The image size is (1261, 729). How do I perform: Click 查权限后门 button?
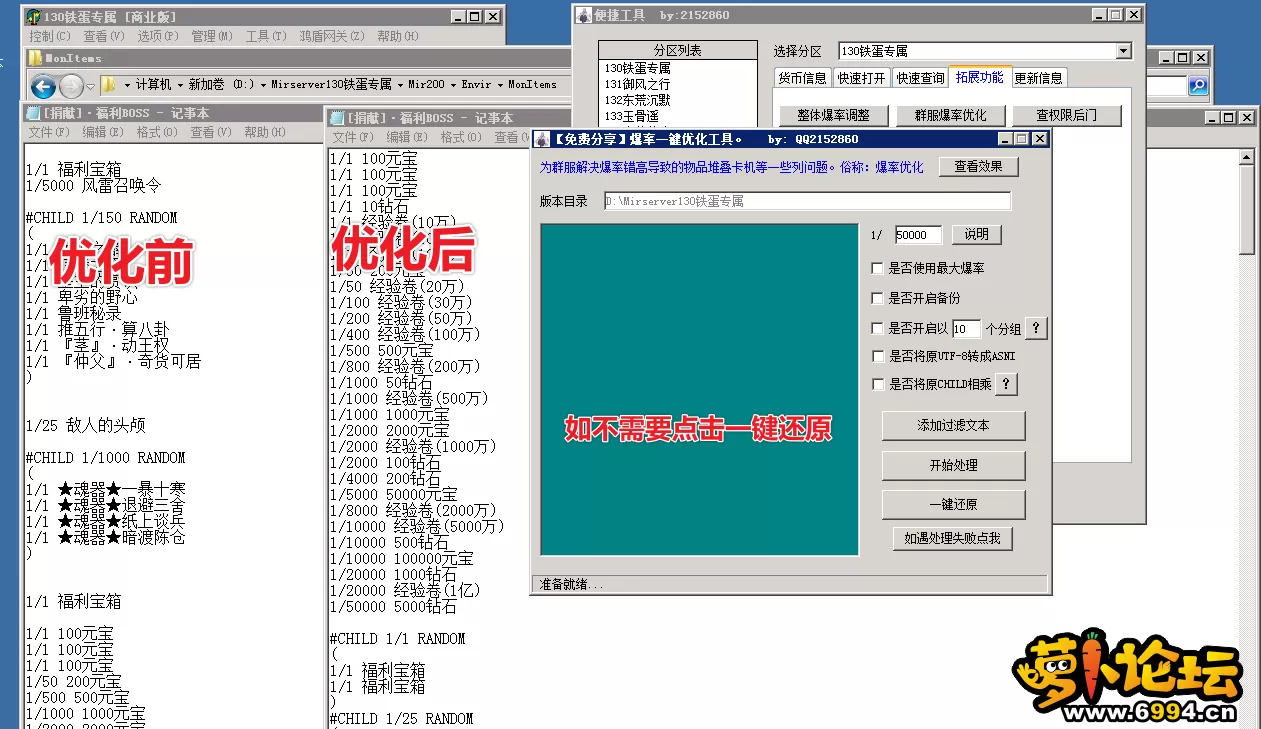pyautogui.click(x=1066, y=115)
